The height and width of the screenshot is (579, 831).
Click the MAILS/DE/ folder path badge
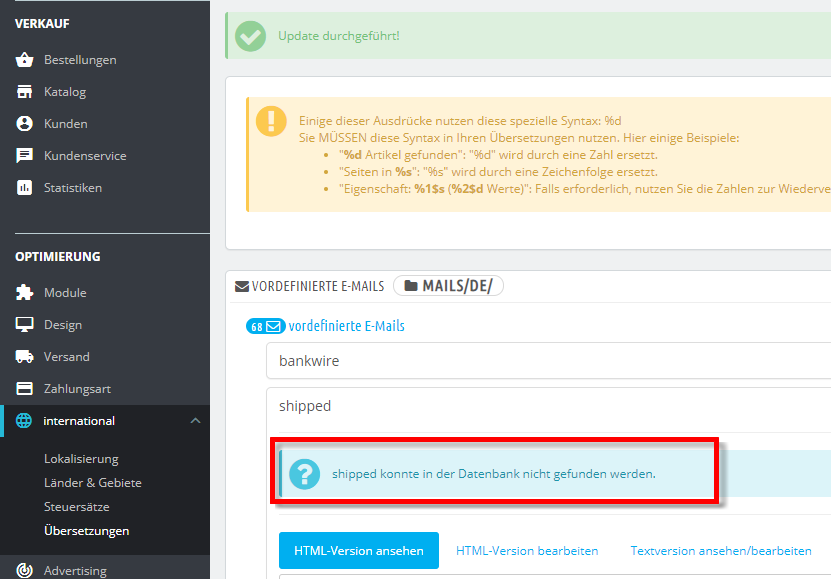coord(448,286)
